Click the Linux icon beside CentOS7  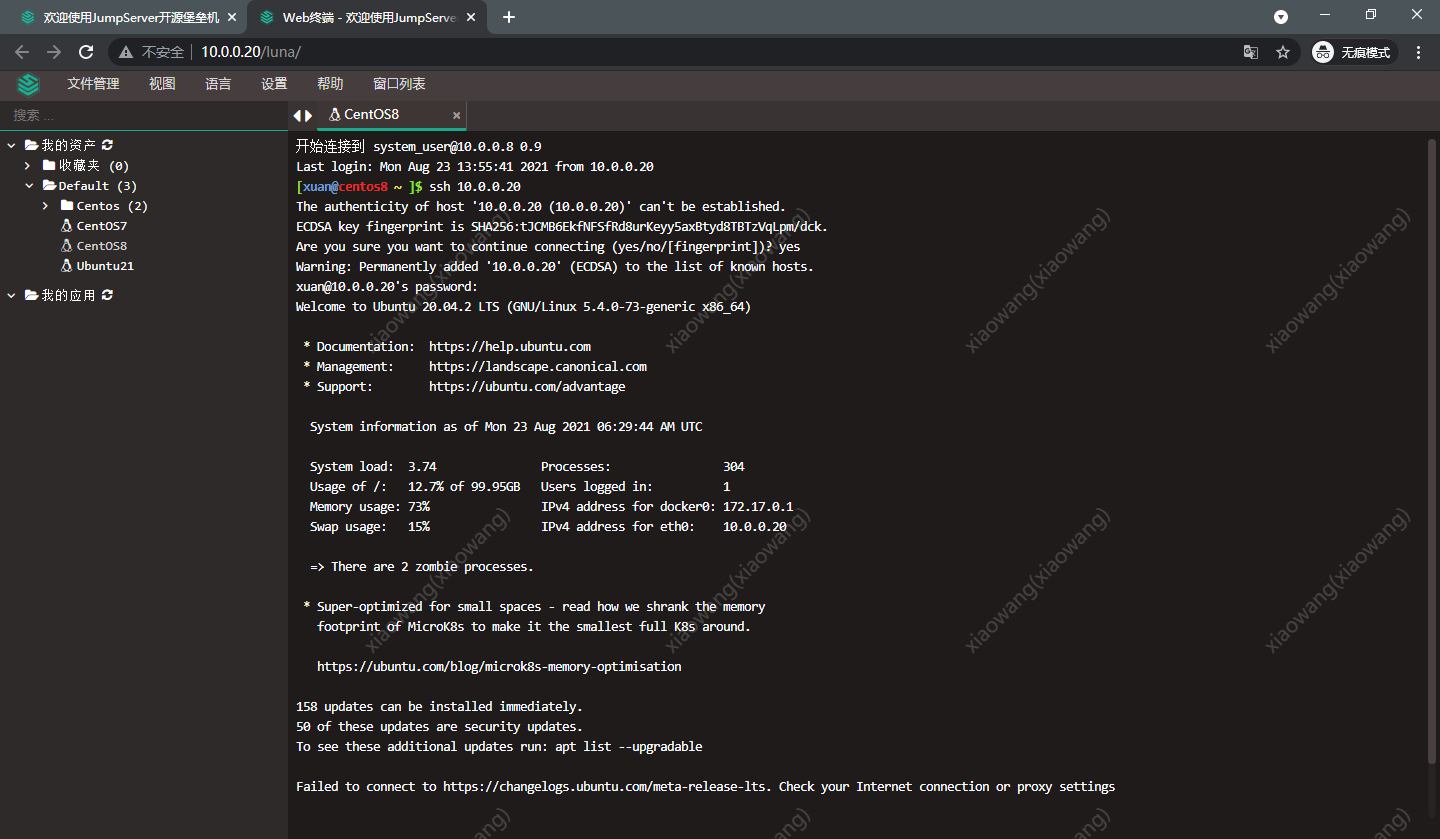[x=67, y=226]
